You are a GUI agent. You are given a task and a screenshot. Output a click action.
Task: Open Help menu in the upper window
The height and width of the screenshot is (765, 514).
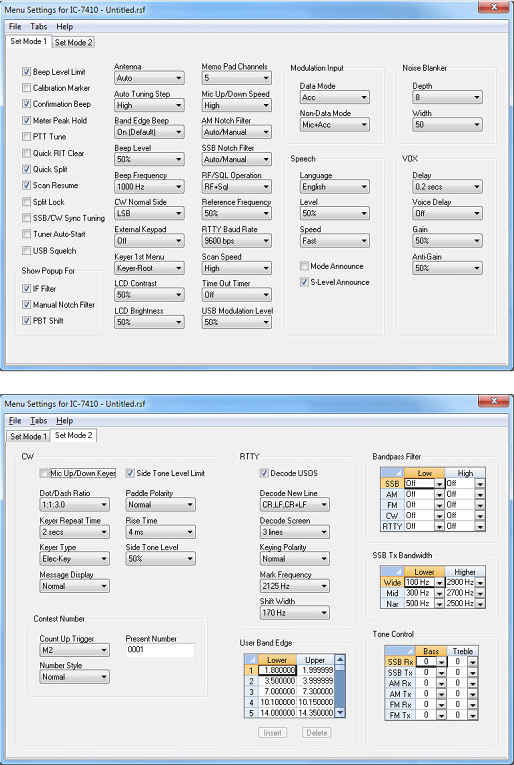64,26
